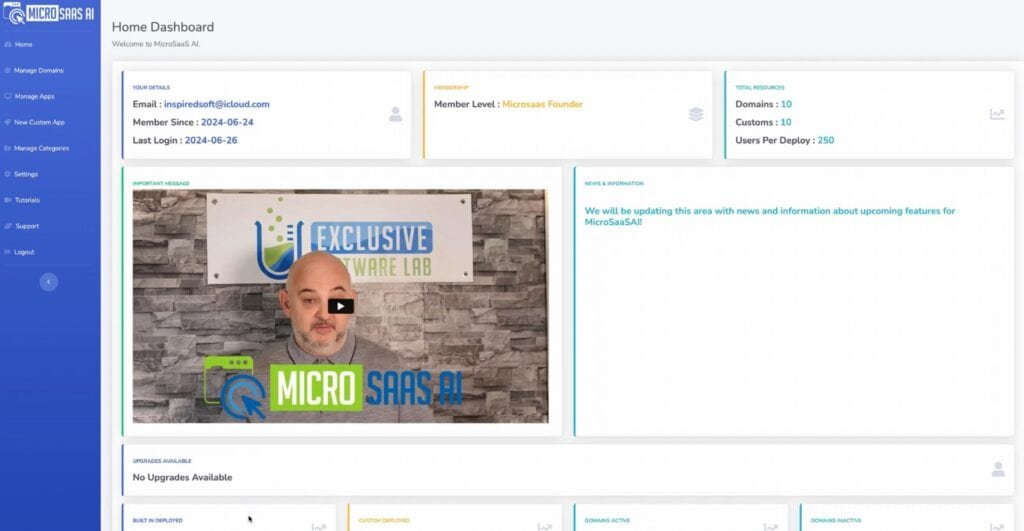The height and width of the screenshot is (531, 1024).
Task: Click the Microsaas Founder member level
Action: [542, 104]
